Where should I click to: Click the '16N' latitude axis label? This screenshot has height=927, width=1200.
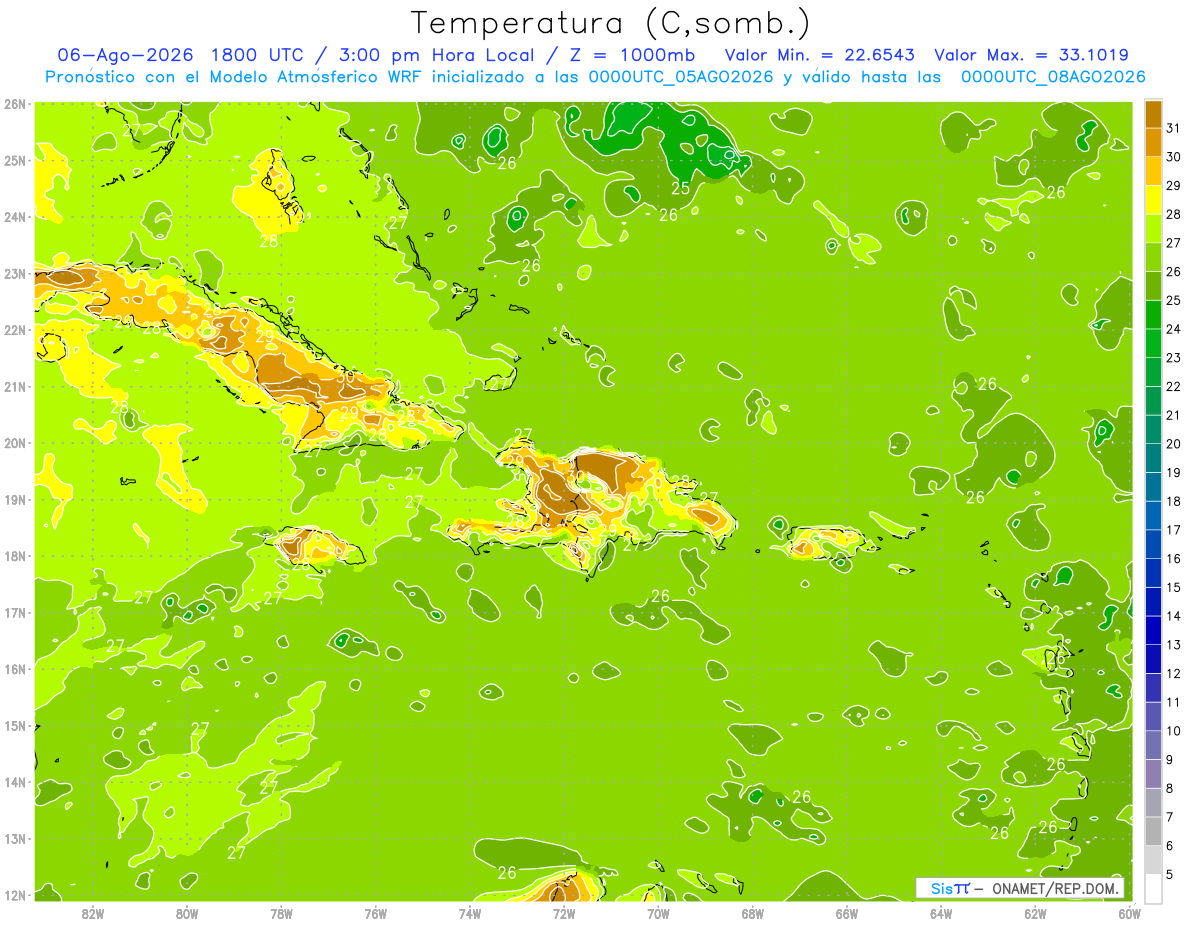coord(15,669)
